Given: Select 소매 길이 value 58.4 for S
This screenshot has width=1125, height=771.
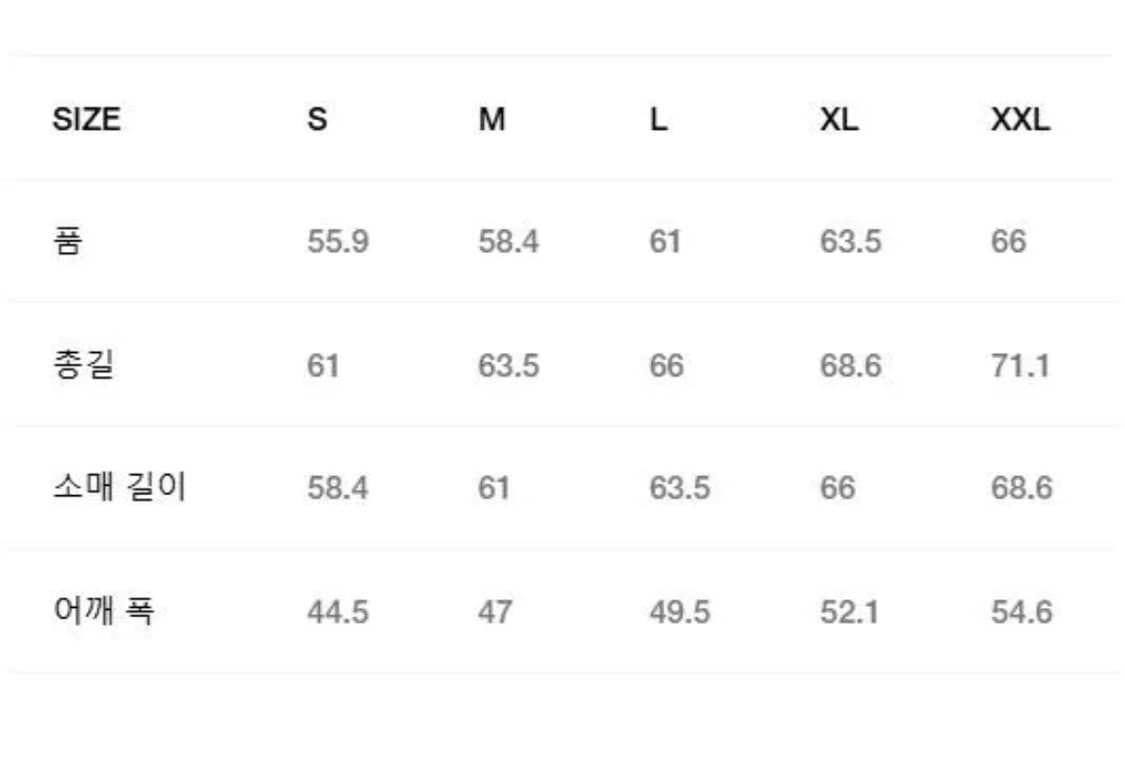Looking at the screenshot, I should 338,488.
